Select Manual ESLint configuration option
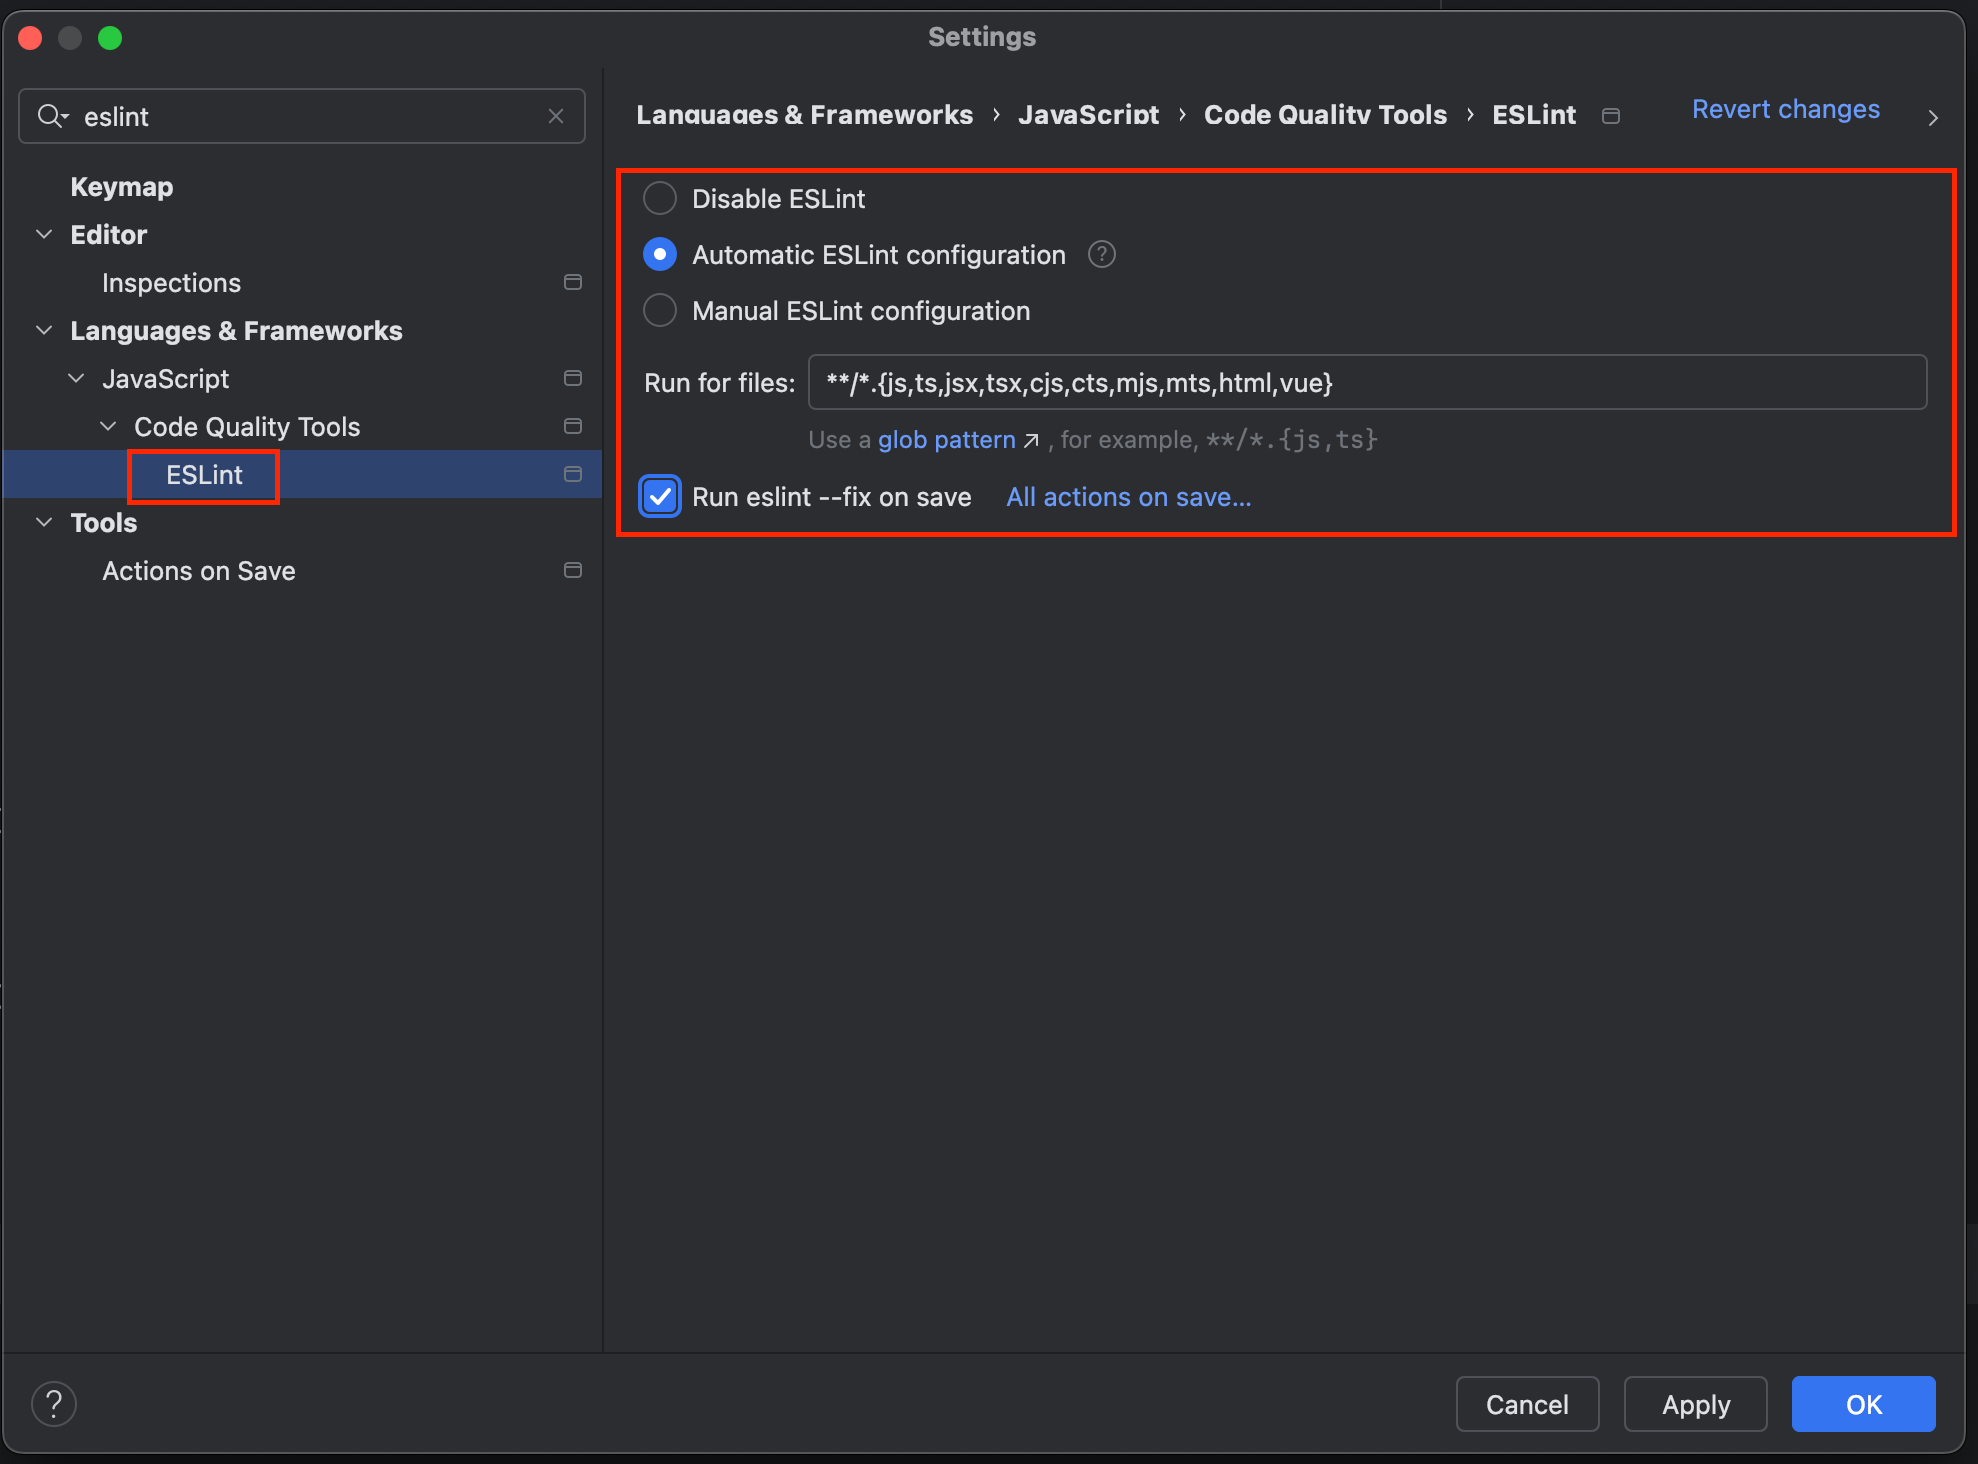Viewport: 1978px width, 1464px height. (660, 311)
